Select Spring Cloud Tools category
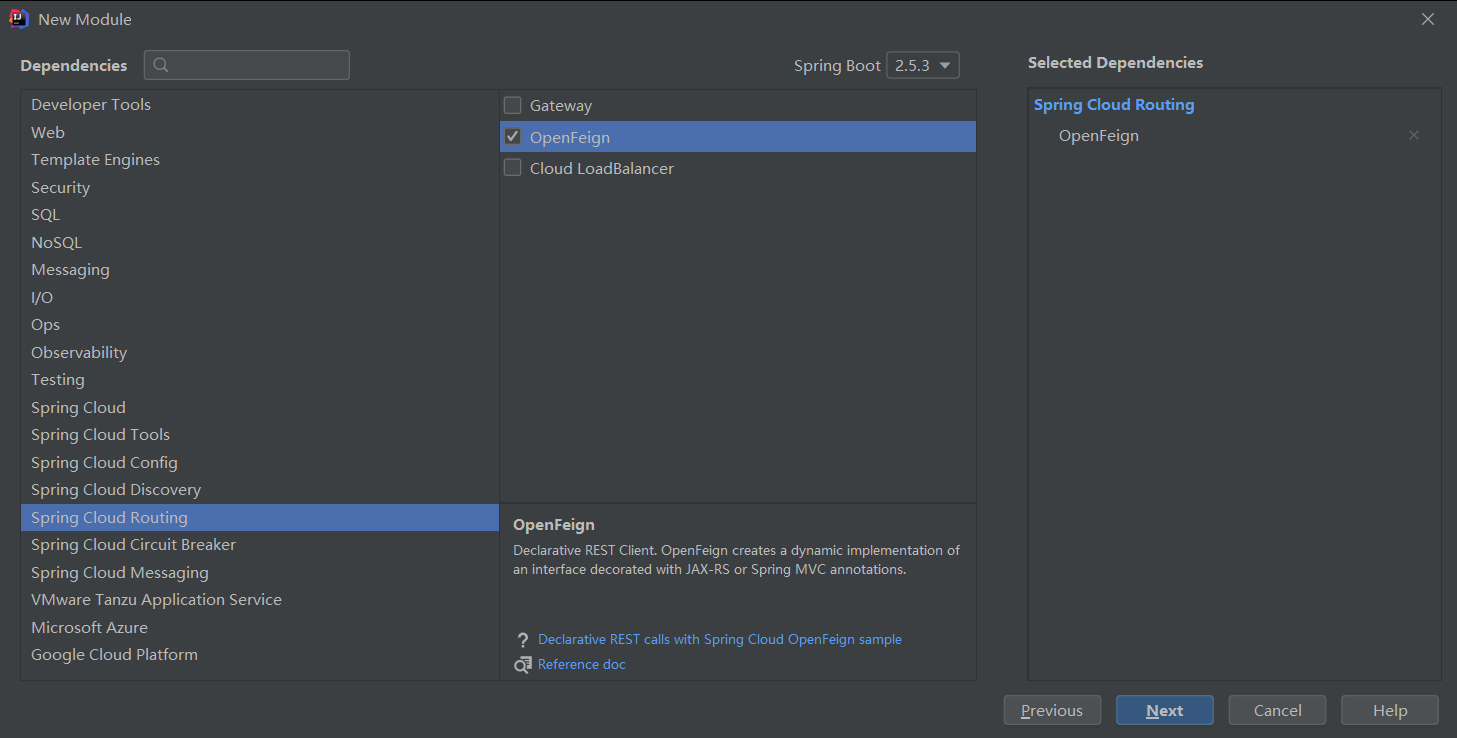Image resolution: width=1457 pixels, height=738 pixels. tap(260, 434)
